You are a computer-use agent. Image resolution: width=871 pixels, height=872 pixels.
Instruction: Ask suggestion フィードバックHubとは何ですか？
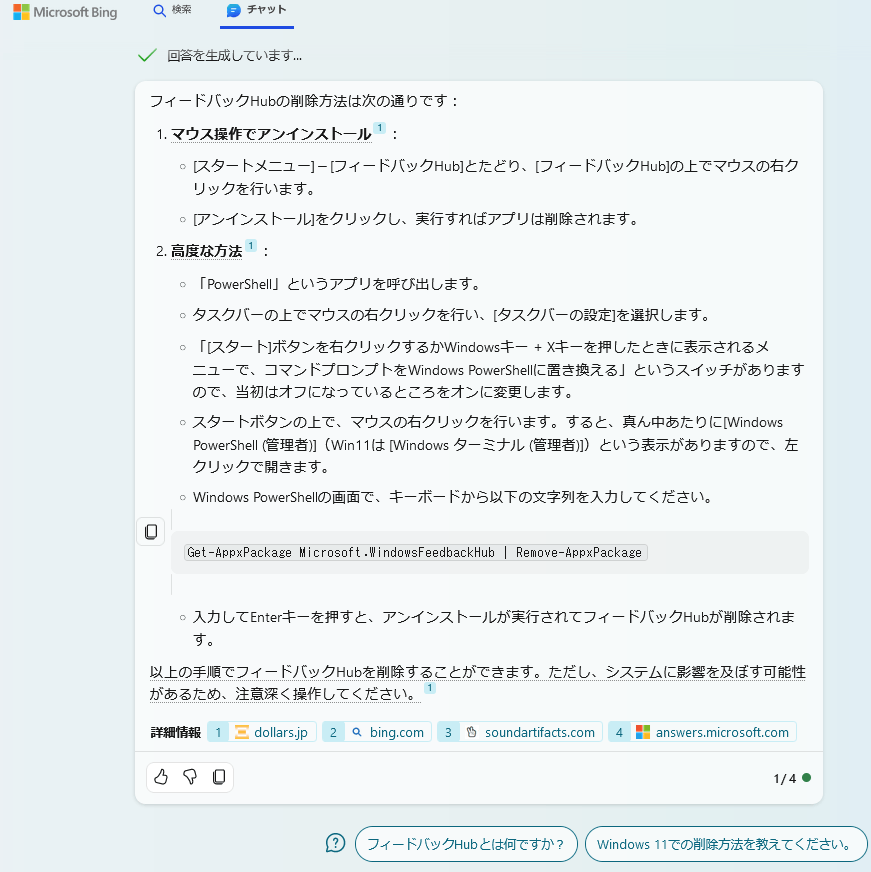coord(466,844)
